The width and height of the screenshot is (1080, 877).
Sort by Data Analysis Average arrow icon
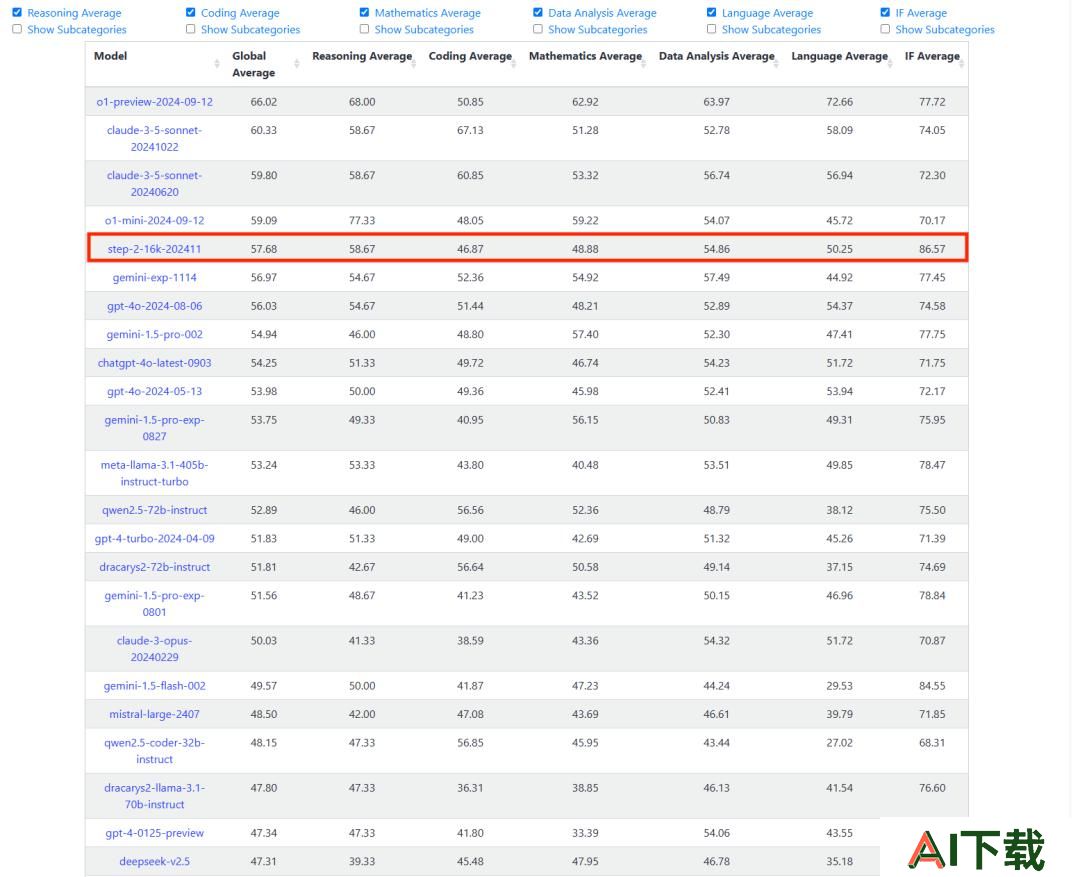tap(776, 63)
